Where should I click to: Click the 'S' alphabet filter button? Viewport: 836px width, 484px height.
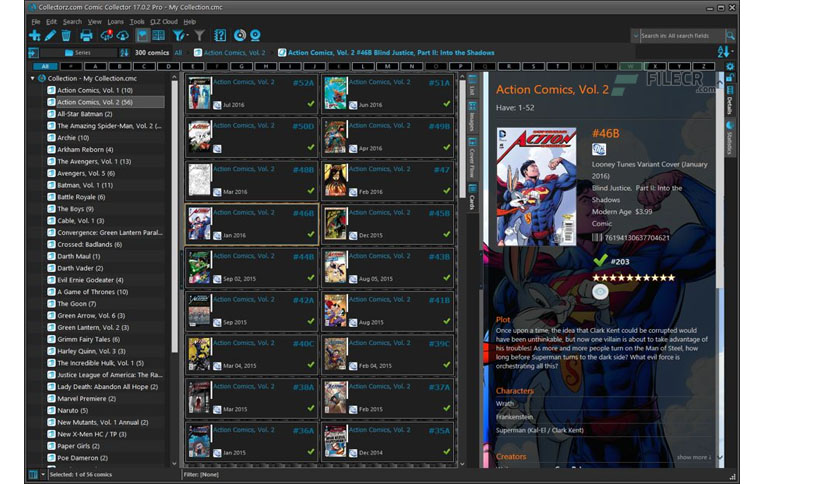pos(533,66)
